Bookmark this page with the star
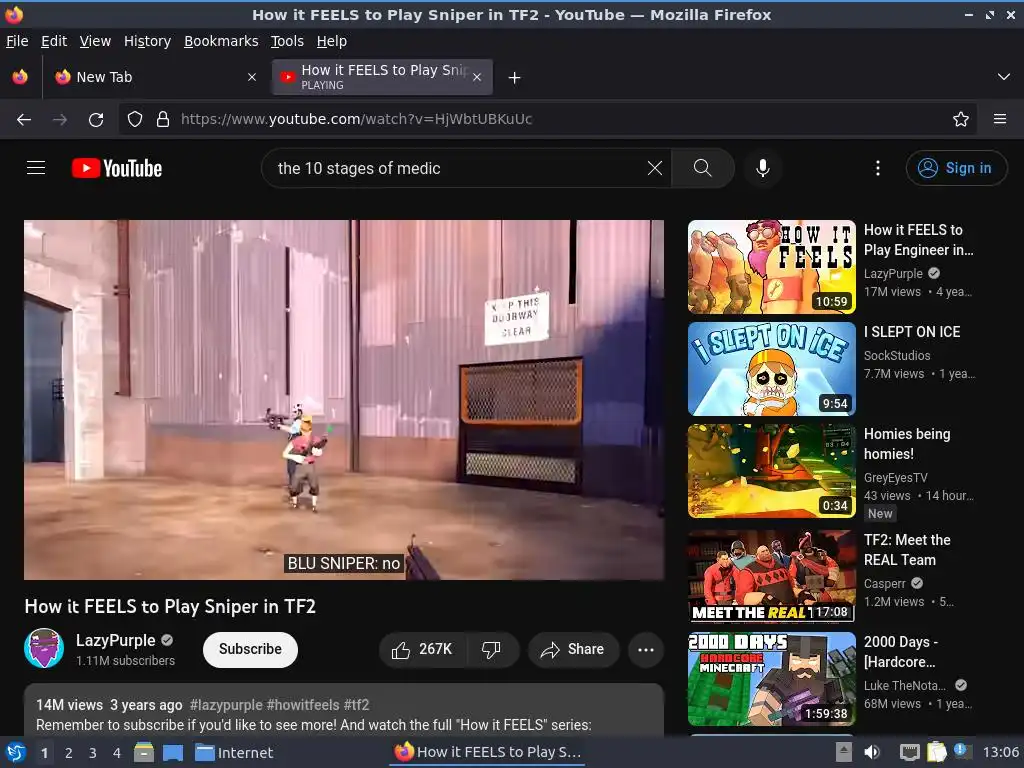1024x768 pixels. click(961, 120)
